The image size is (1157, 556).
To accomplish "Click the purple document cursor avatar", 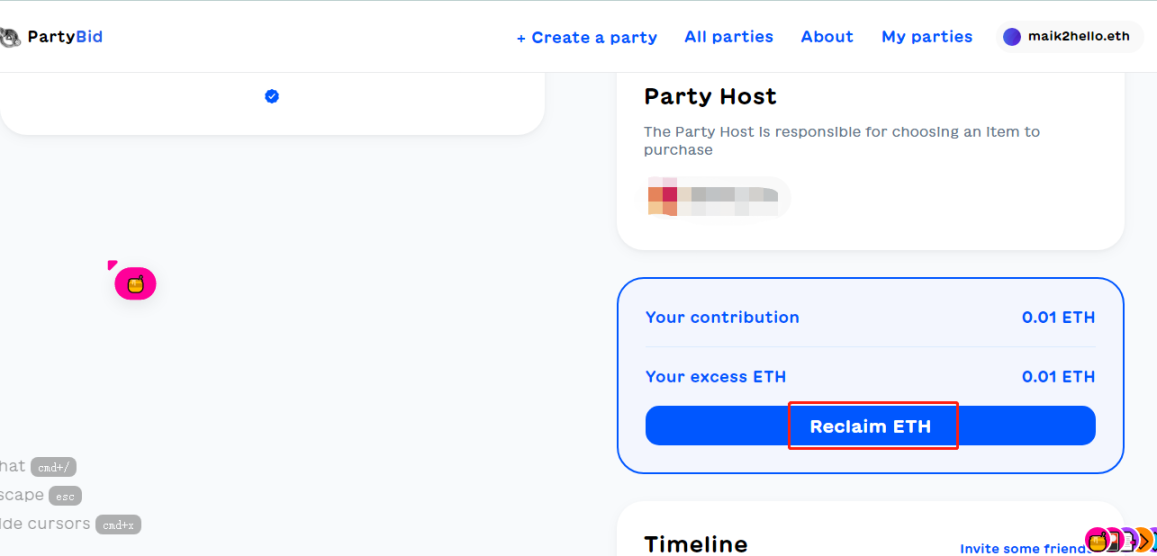I will point(1128,541).
